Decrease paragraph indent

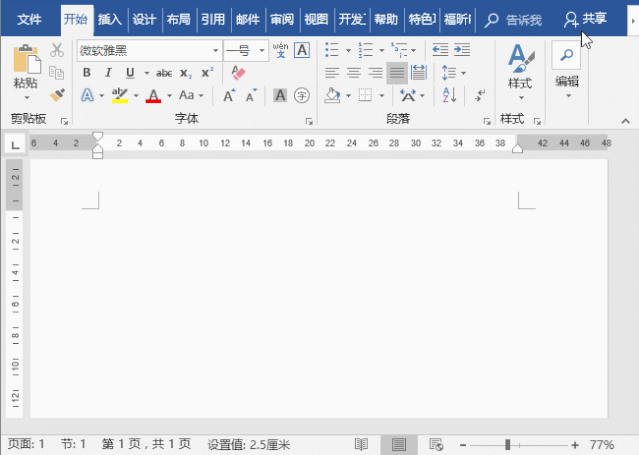[440, 50]
